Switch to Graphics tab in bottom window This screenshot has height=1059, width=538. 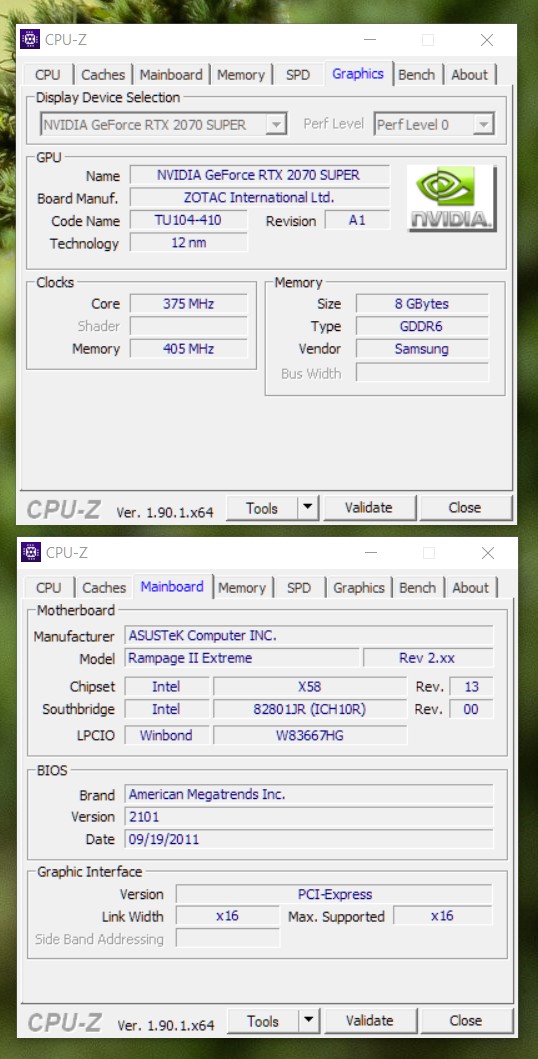pyautogui.click(x=358, y=588)
